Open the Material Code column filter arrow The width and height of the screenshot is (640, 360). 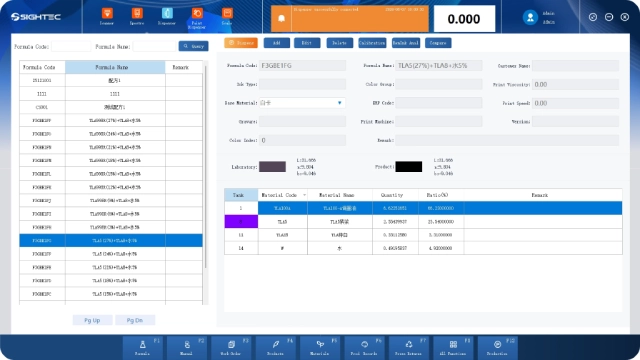(x=304, y=195)
